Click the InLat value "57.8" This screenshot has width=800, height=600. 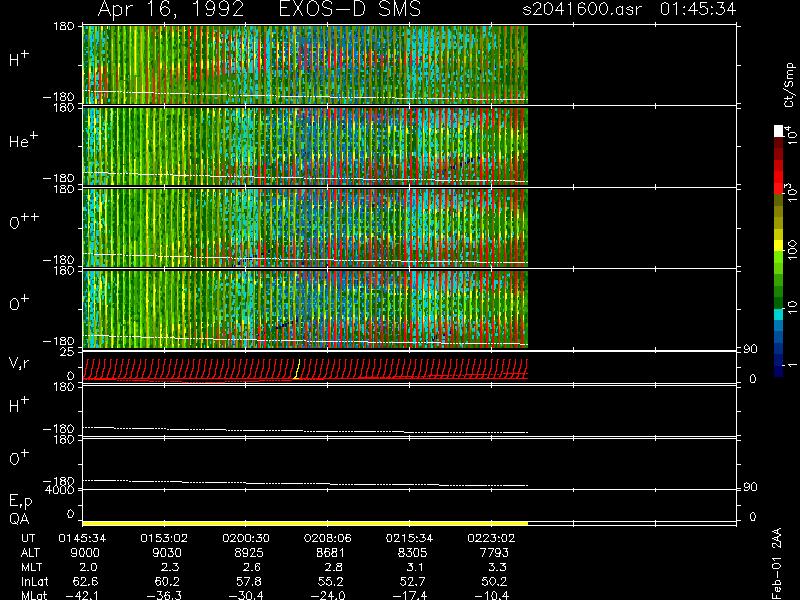coord(248,582)
